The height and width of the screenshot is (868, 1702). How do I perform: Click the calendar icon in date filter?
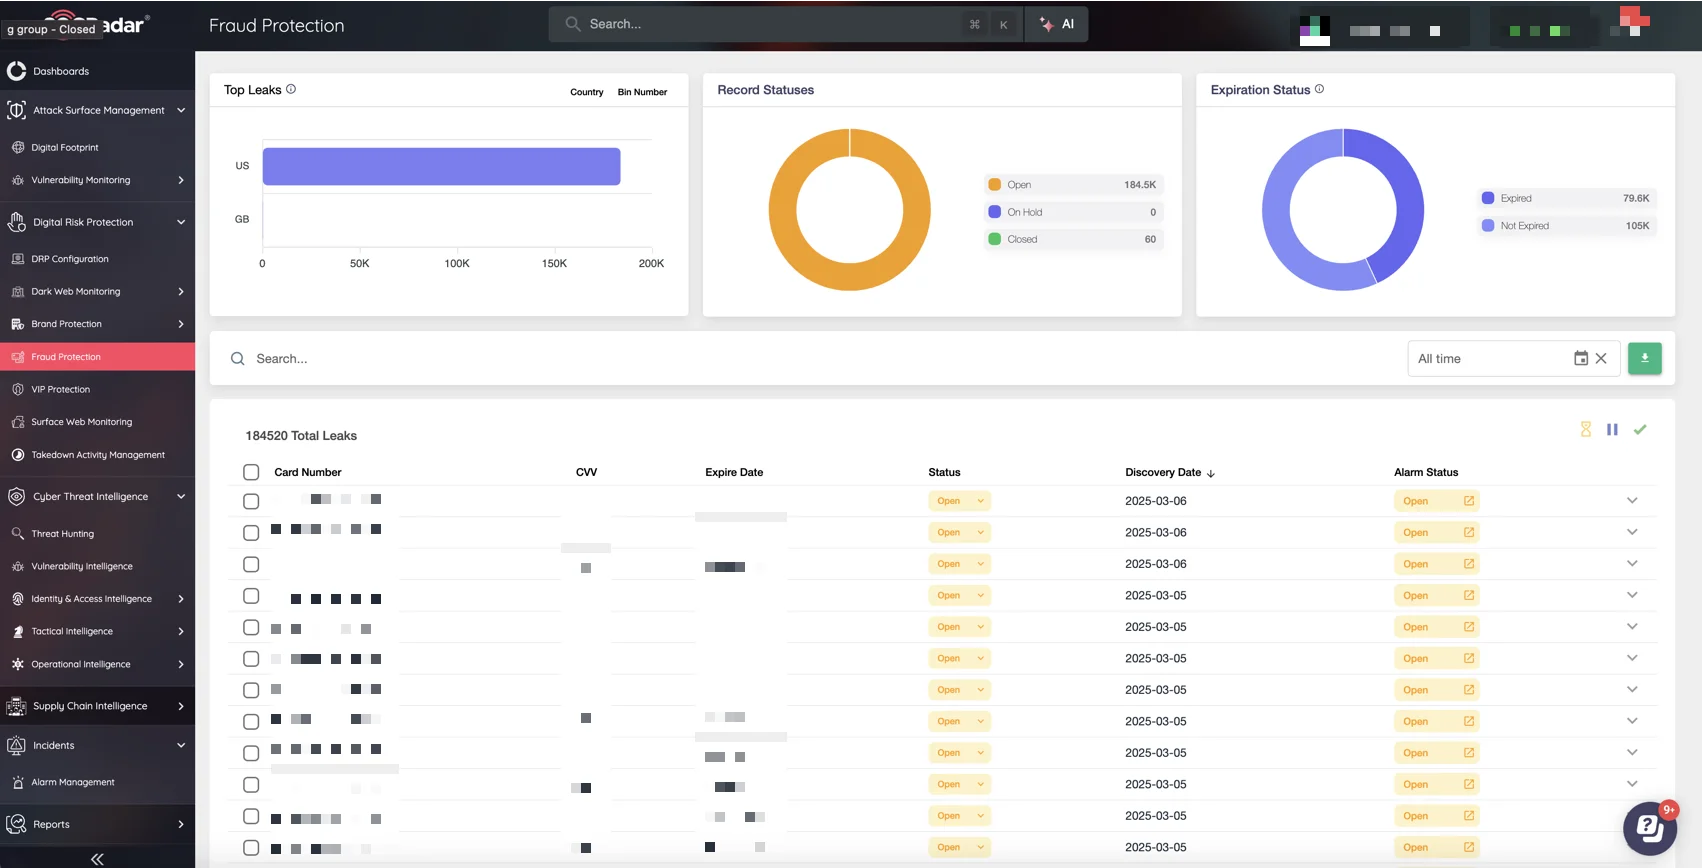tap(1581, 358)
